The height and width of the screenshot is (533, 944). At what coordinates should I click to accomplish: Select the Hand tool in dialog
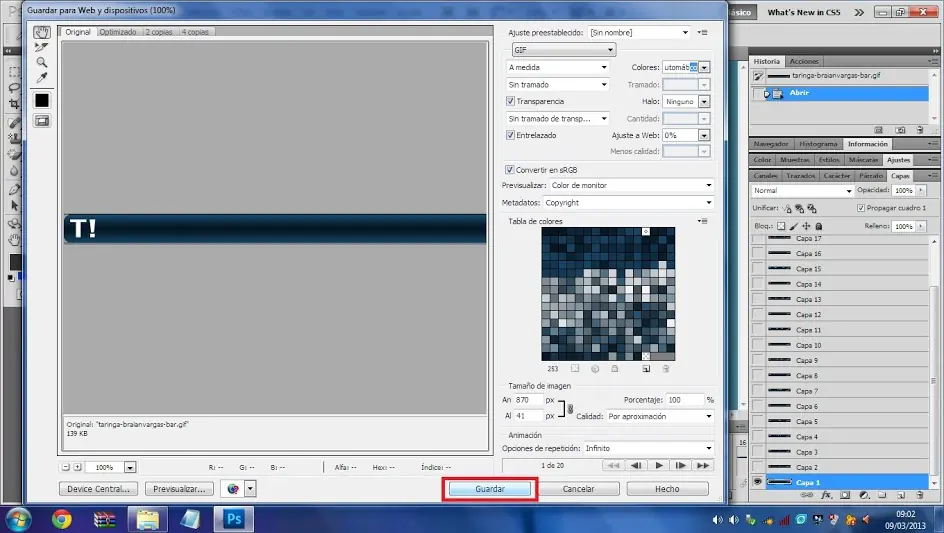coord(42,32)
